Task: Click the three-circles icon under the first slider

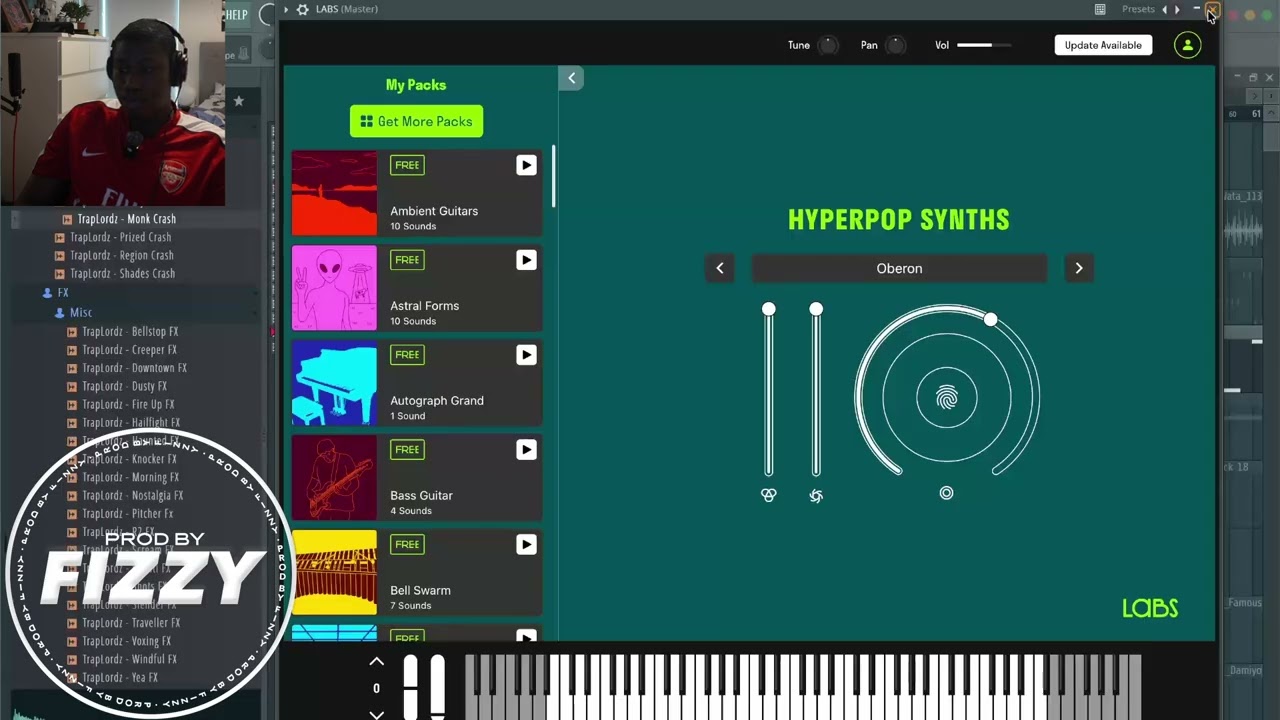Action: click(x=768, y=495)
